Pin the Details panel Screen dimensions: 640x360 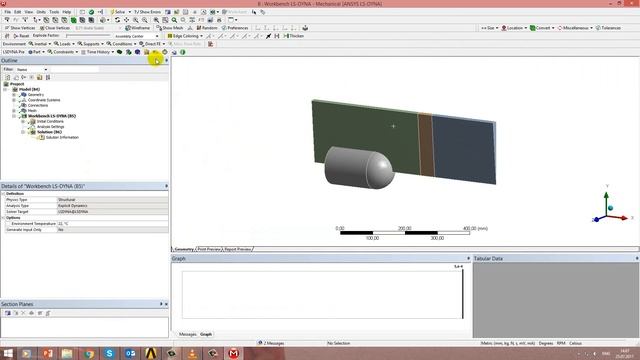pyautogui.click(x=166, y=186)
